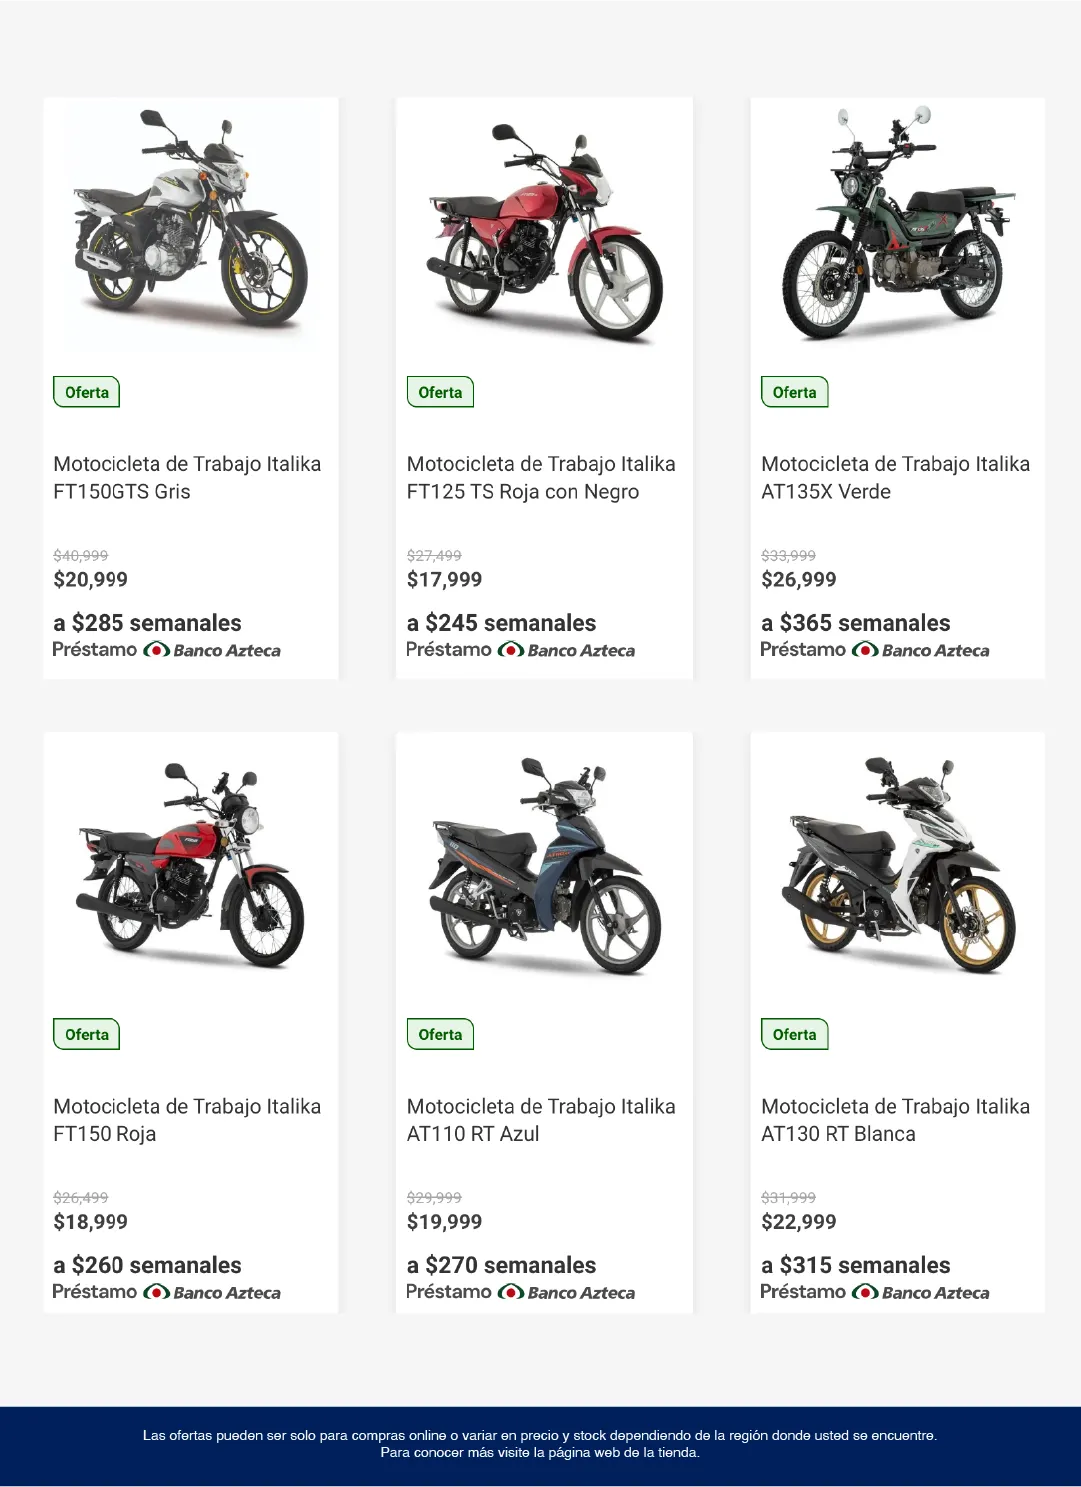Click the Banco Azteca logo under AT135X Verde
Image resolution: width=1081 pixels, height=1487 pixels.
920,650
